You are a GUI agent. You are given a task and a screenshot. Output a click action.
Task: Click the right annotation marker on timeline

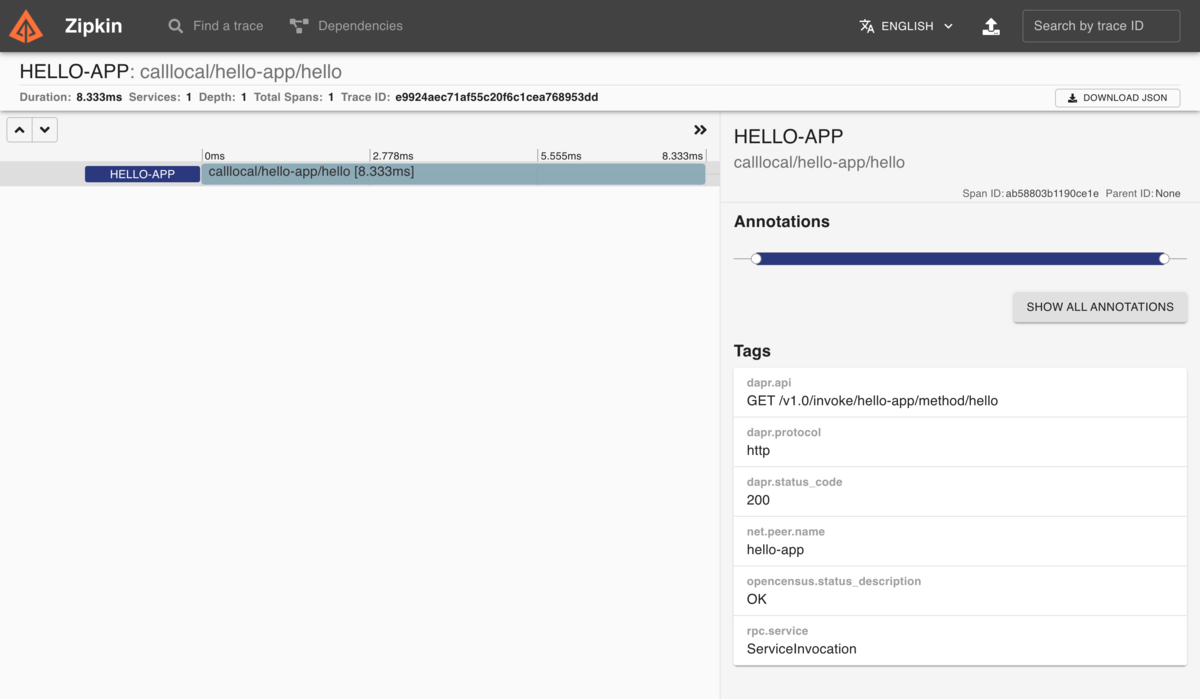point(1164,259)
